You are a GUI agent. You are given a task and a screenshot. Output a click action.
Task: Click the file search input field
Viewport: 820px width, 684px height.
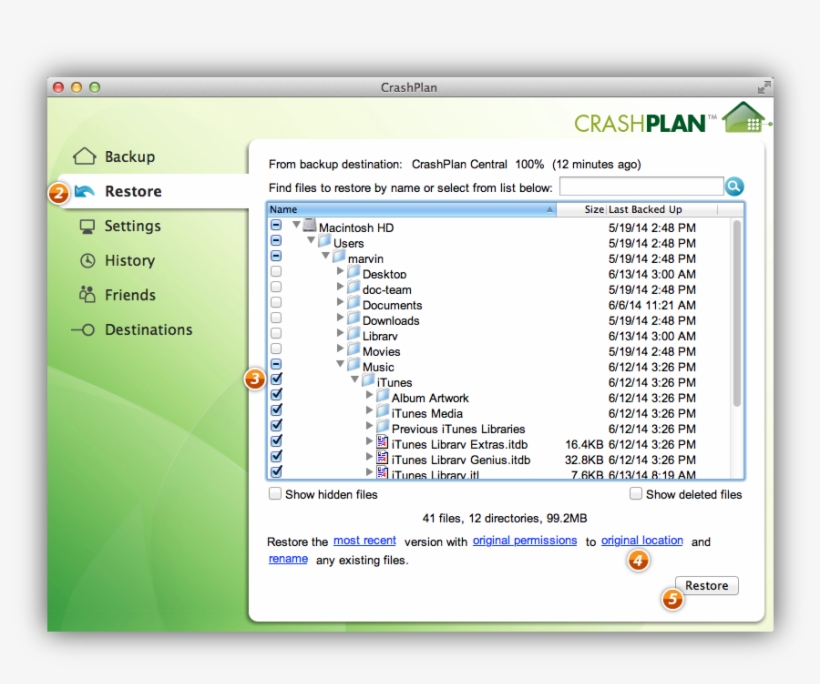pyautogui.click(x=640, y=186)
